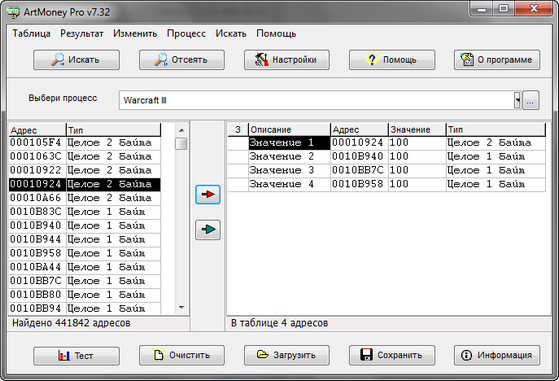The width and height of the screenshot is (559, 381).
Task: Open the Помощь menu
Action: click(x=276, y=34)
